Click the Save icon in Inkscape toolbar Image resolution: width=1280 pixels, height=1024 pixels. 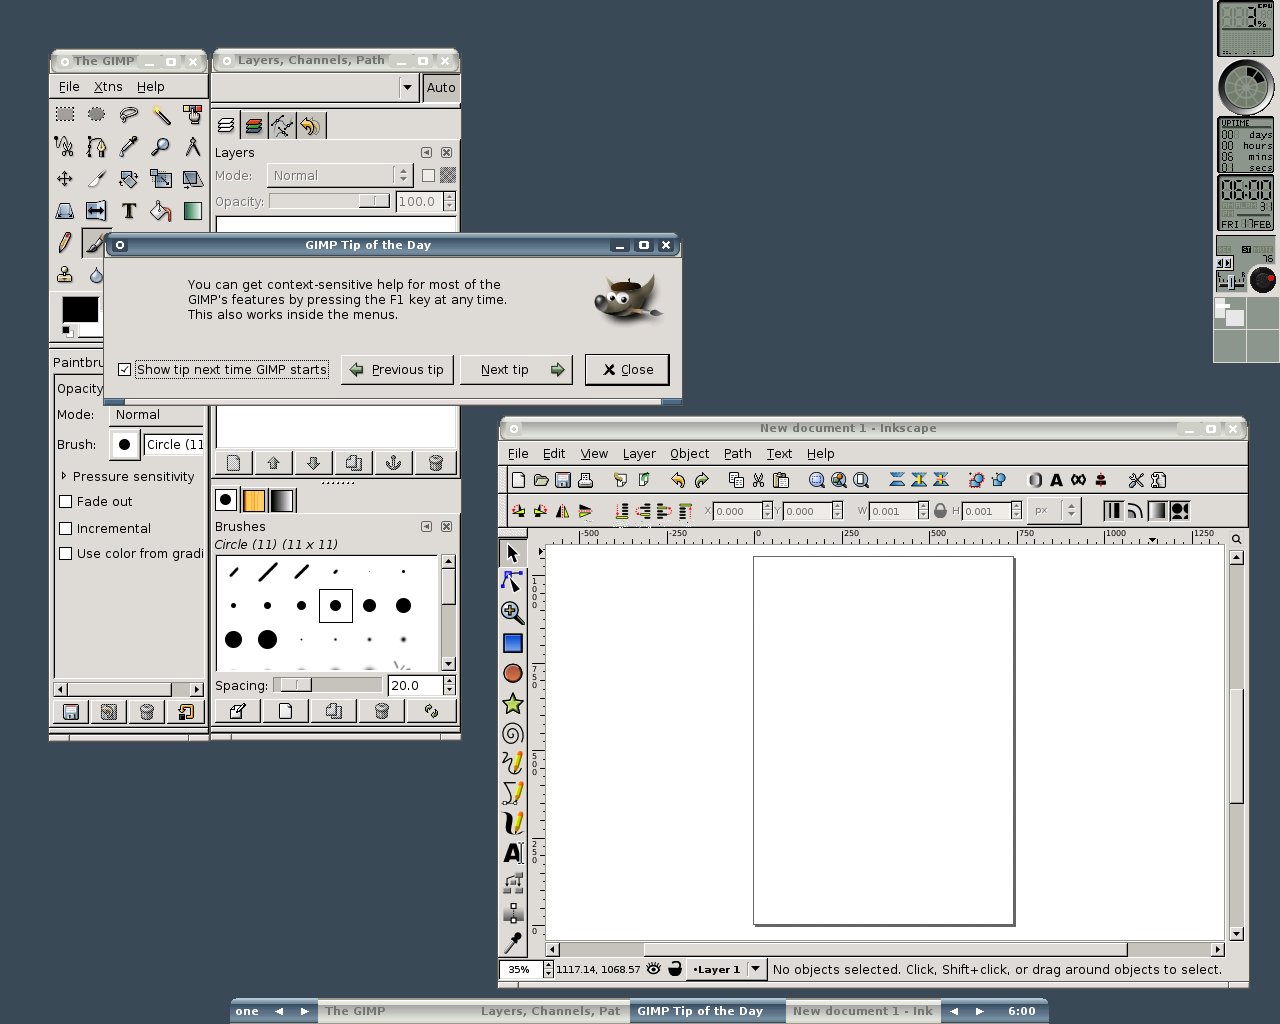(x=562, y=480)
